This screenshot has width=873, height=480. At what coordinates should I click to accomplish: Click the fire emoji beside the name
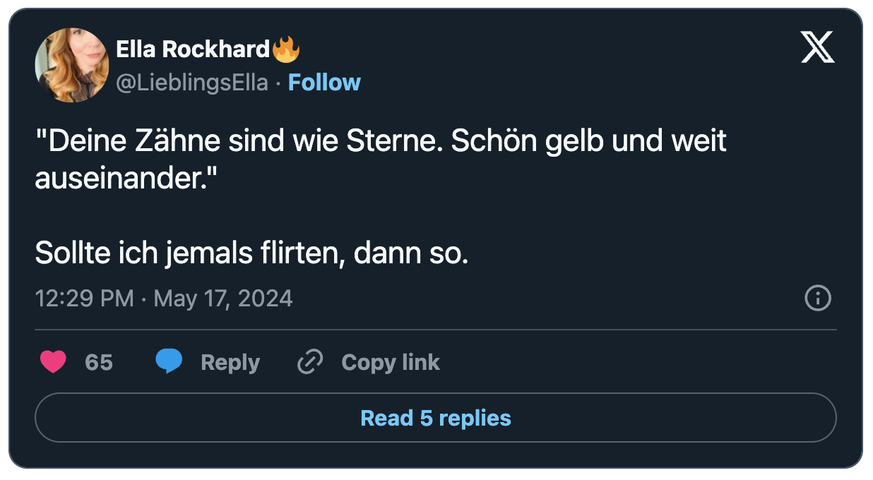click(286, 49)
